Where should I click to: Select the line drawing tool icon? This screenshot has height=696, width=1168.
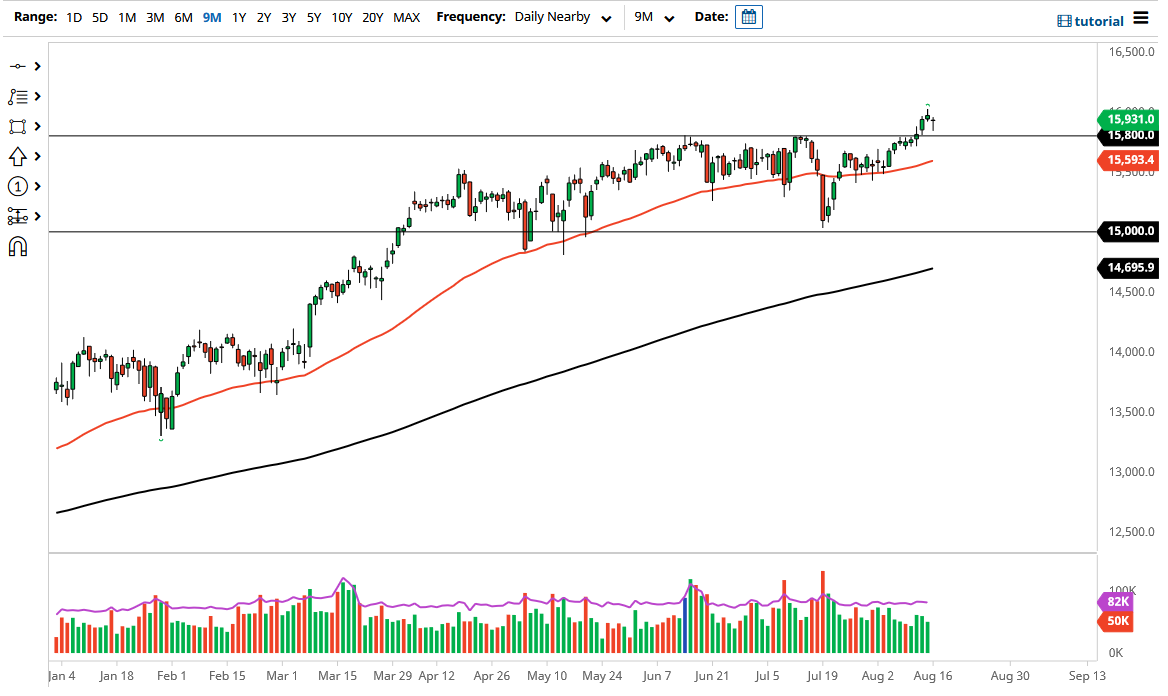point(17,66)
